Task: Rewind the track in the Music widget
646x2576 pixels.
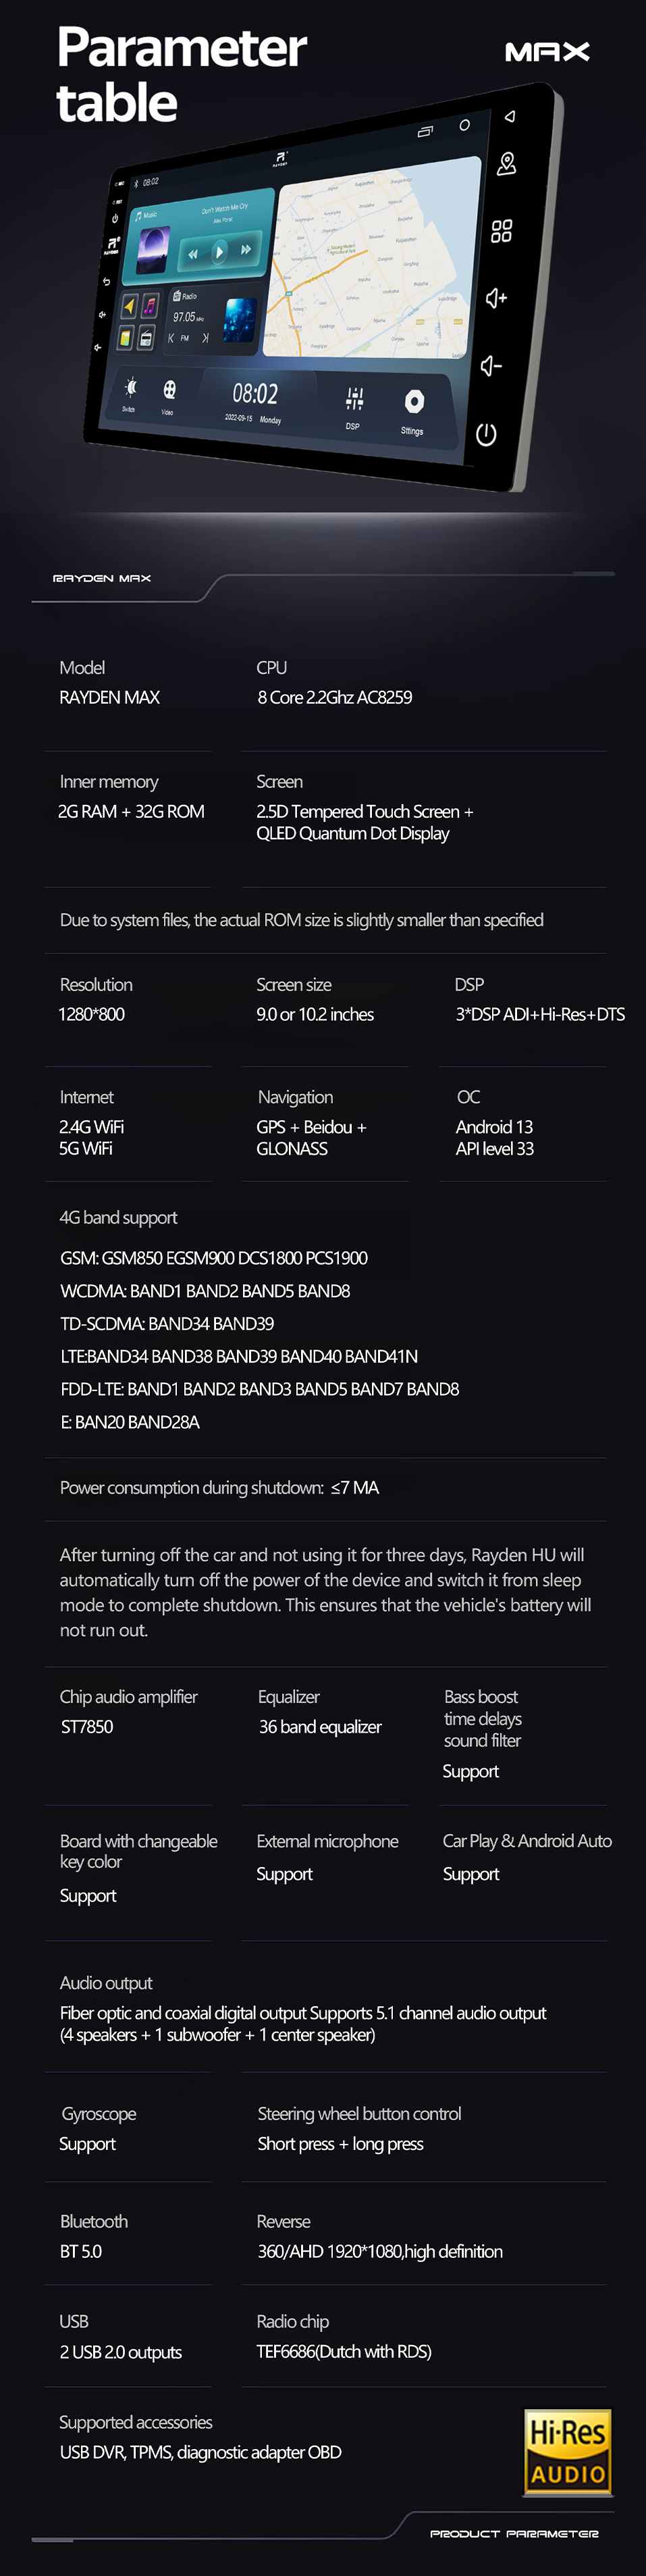Action: [x=193, y=255]
